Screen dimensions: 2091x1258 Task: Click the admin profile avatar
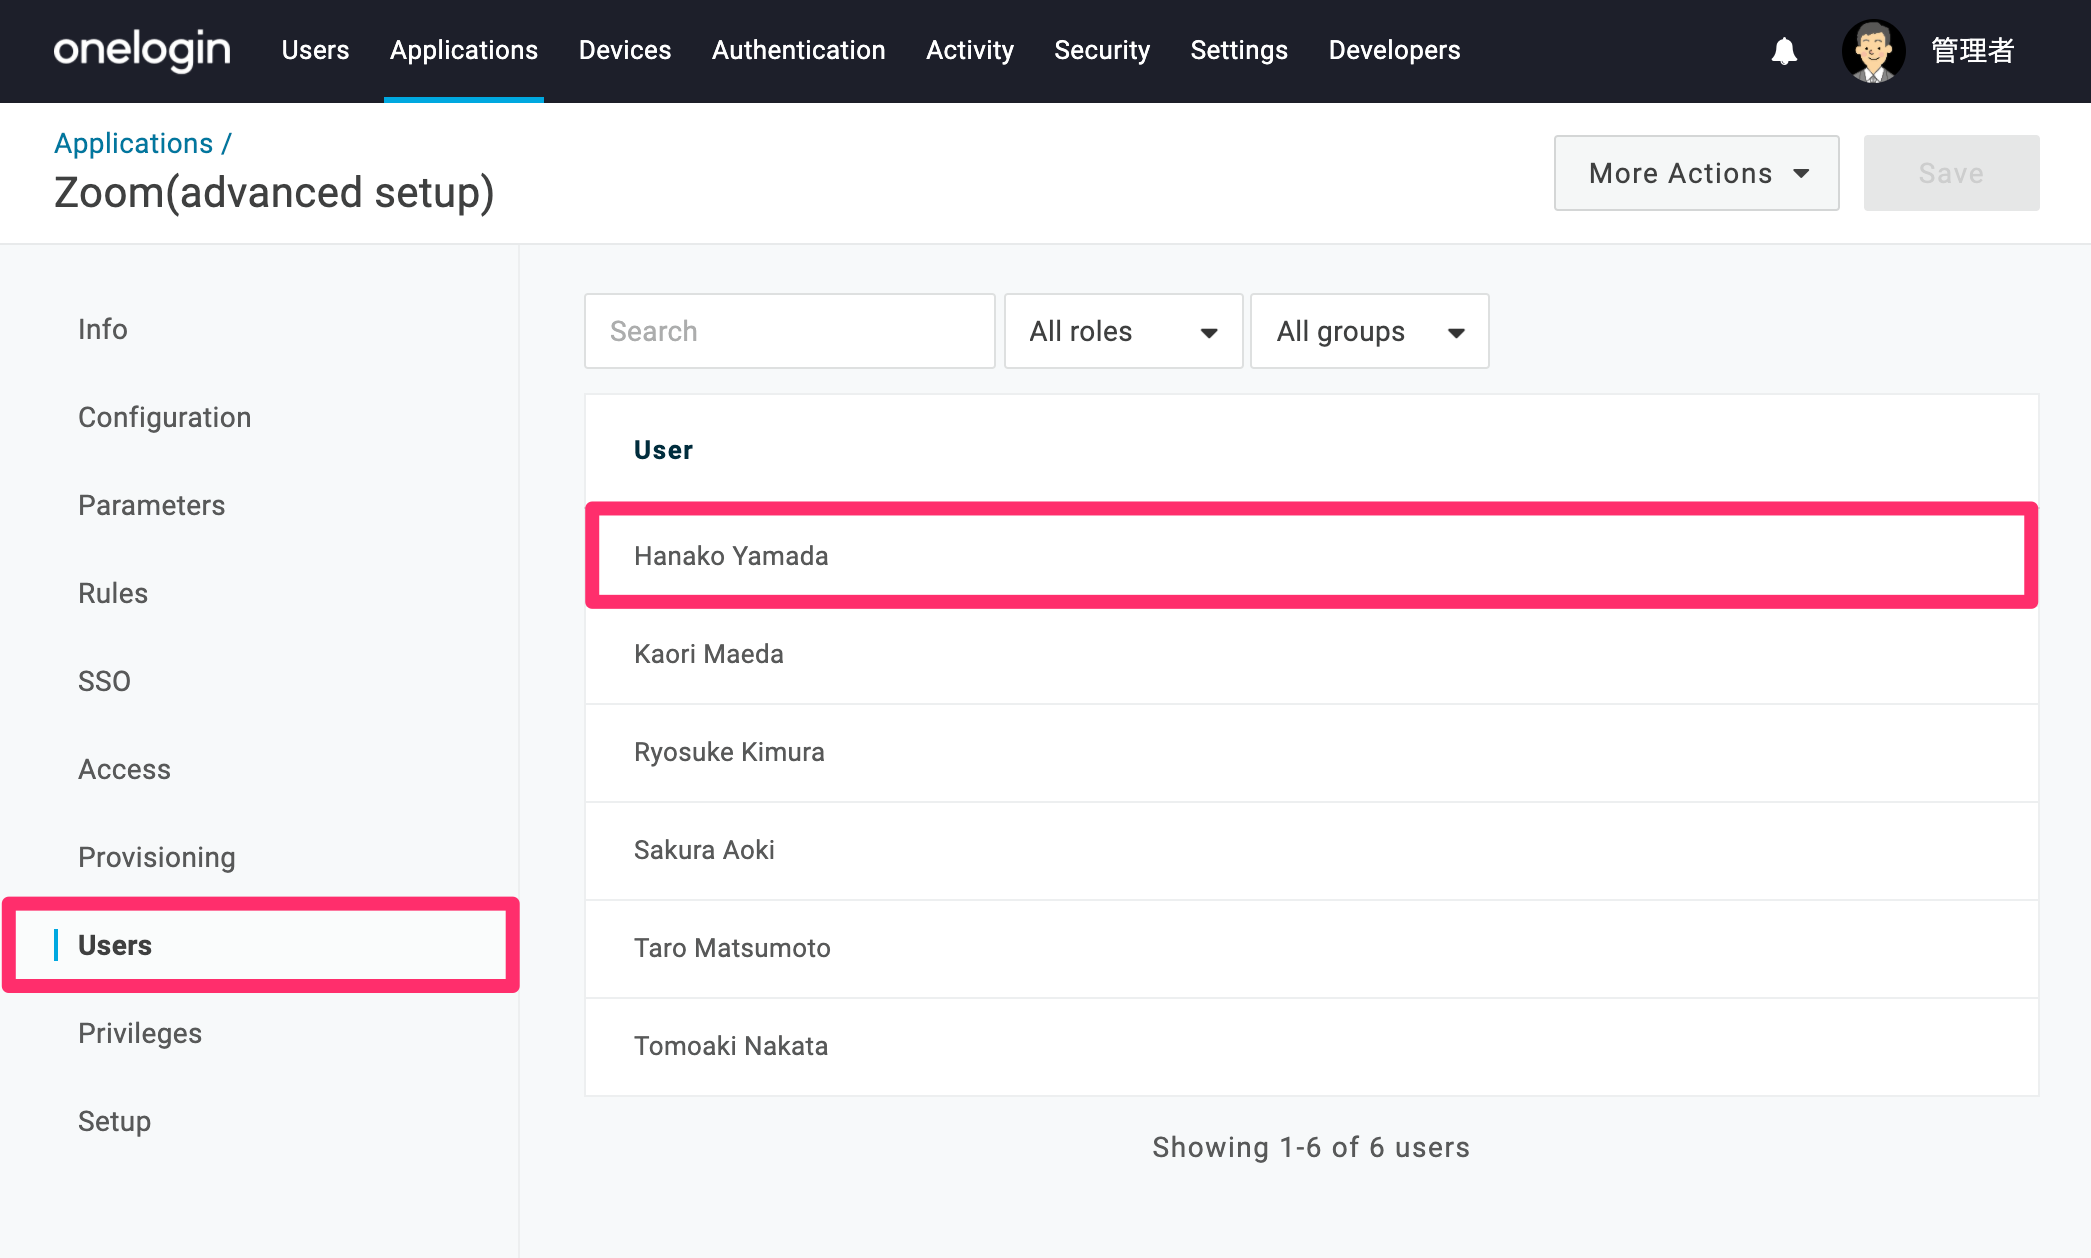1873,51
